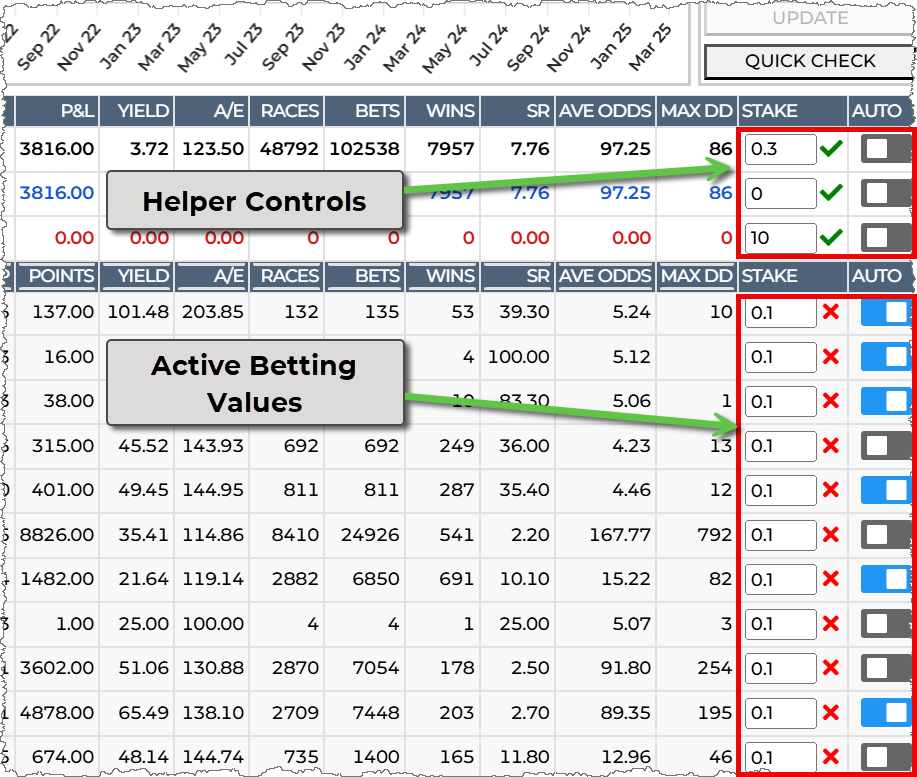Image resolution: width=917 pixels, height=777 pixels.
Task: Click upper table YIELD column header
Action: (137, 111)
